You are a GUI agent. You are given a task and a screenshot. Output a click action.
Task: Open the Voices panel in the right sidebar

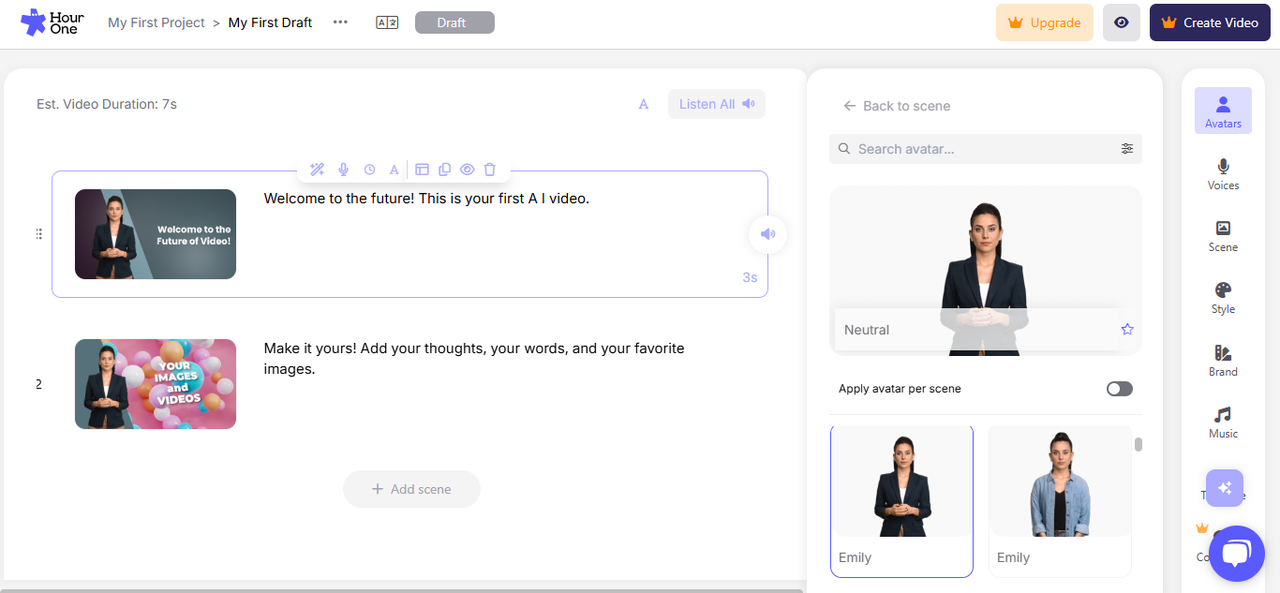point(1223,173)
